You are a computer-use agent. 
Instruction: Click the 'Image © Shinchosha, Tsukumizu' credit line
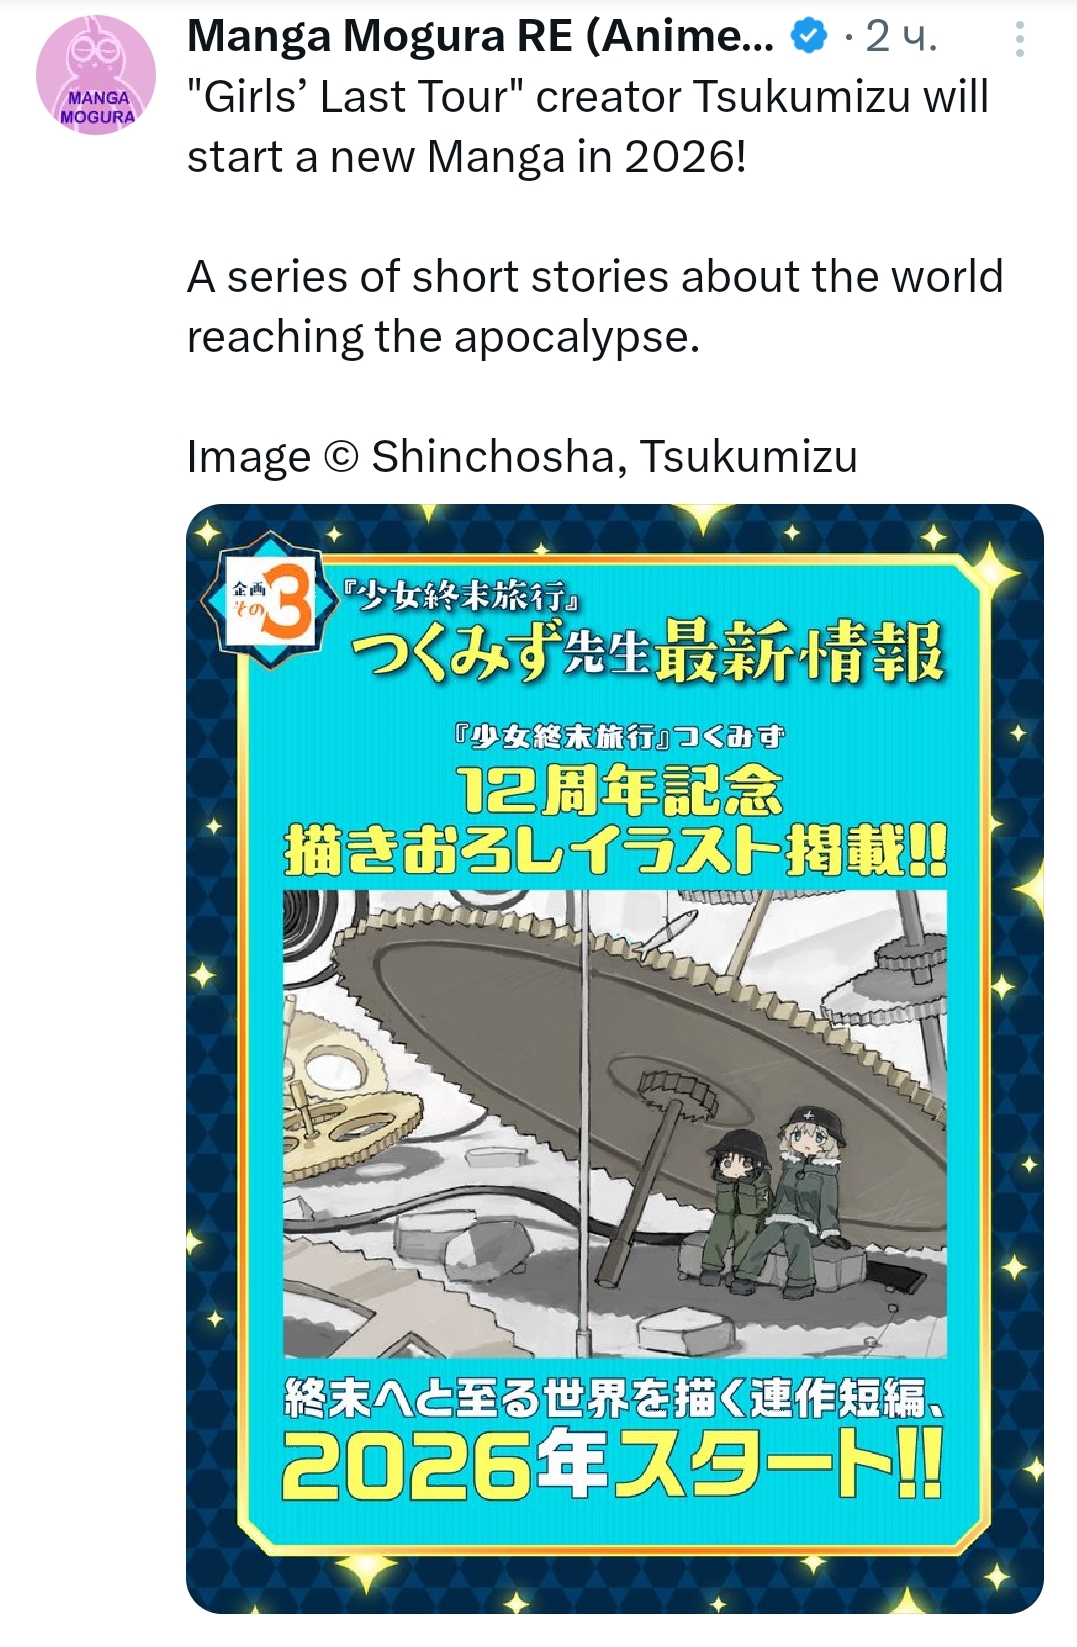(x=522, y=457)
